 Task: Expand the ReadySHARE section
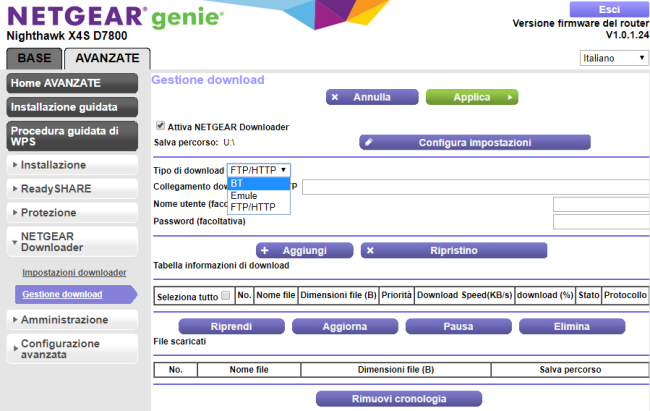pos(72,189)
